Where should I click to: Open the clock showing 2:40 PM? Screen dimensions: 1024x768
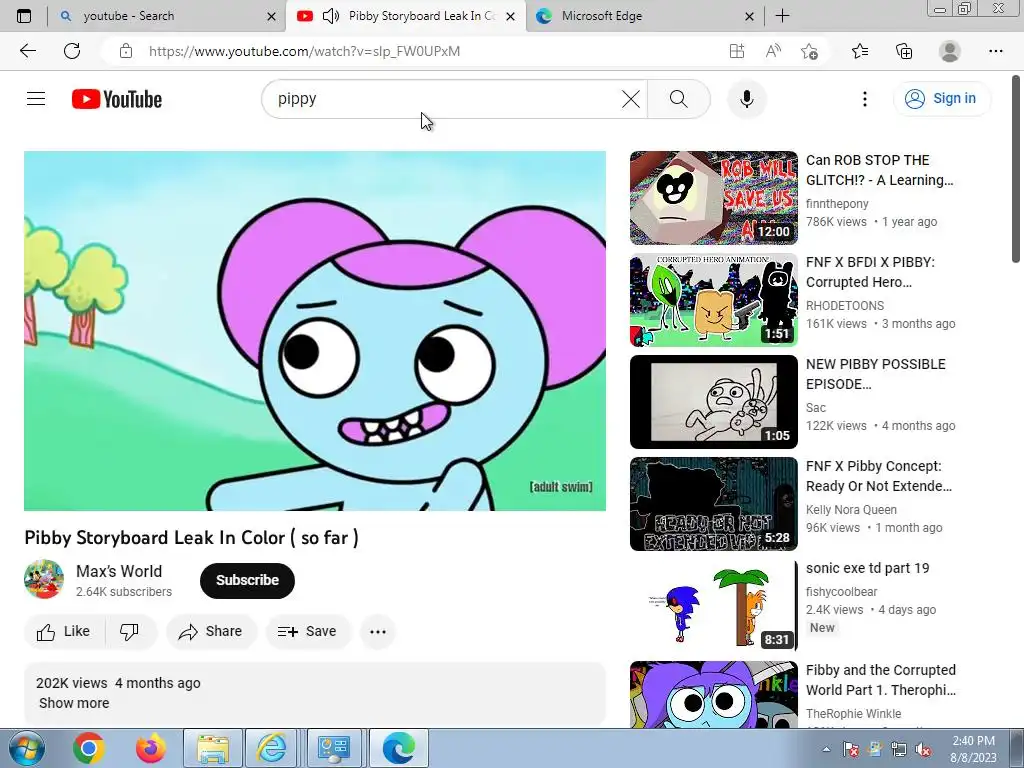tap(974, 749)
